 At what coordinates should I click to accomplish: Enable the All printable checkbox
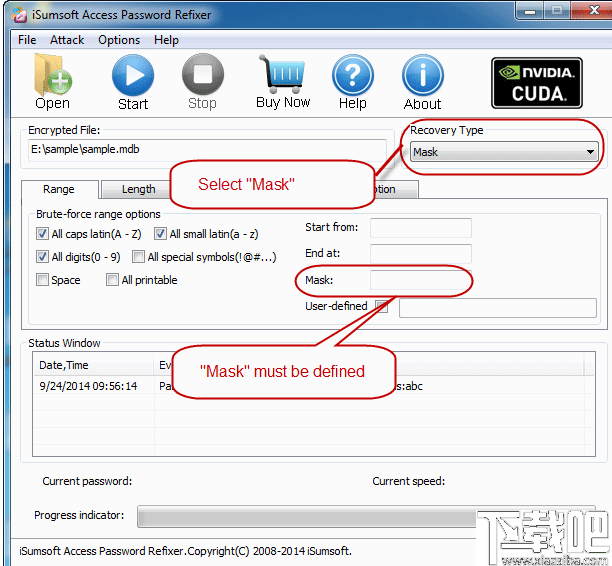point(112,280)
